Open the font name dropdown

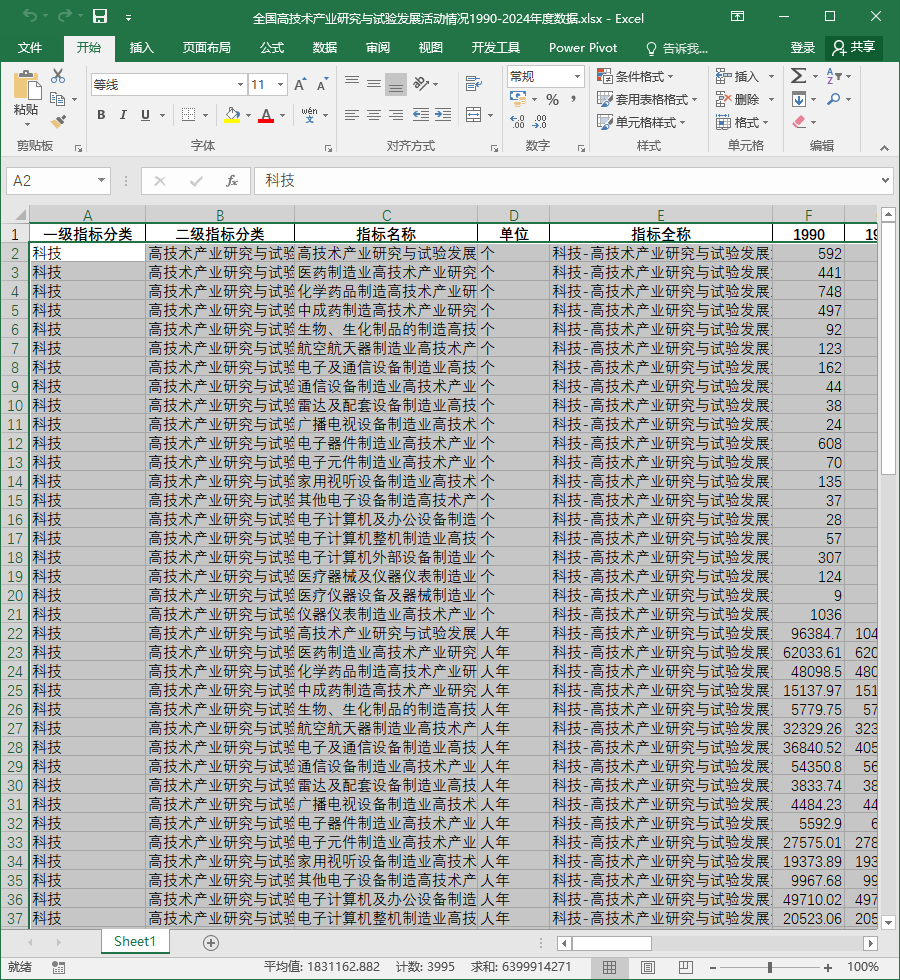click(240, 84)
